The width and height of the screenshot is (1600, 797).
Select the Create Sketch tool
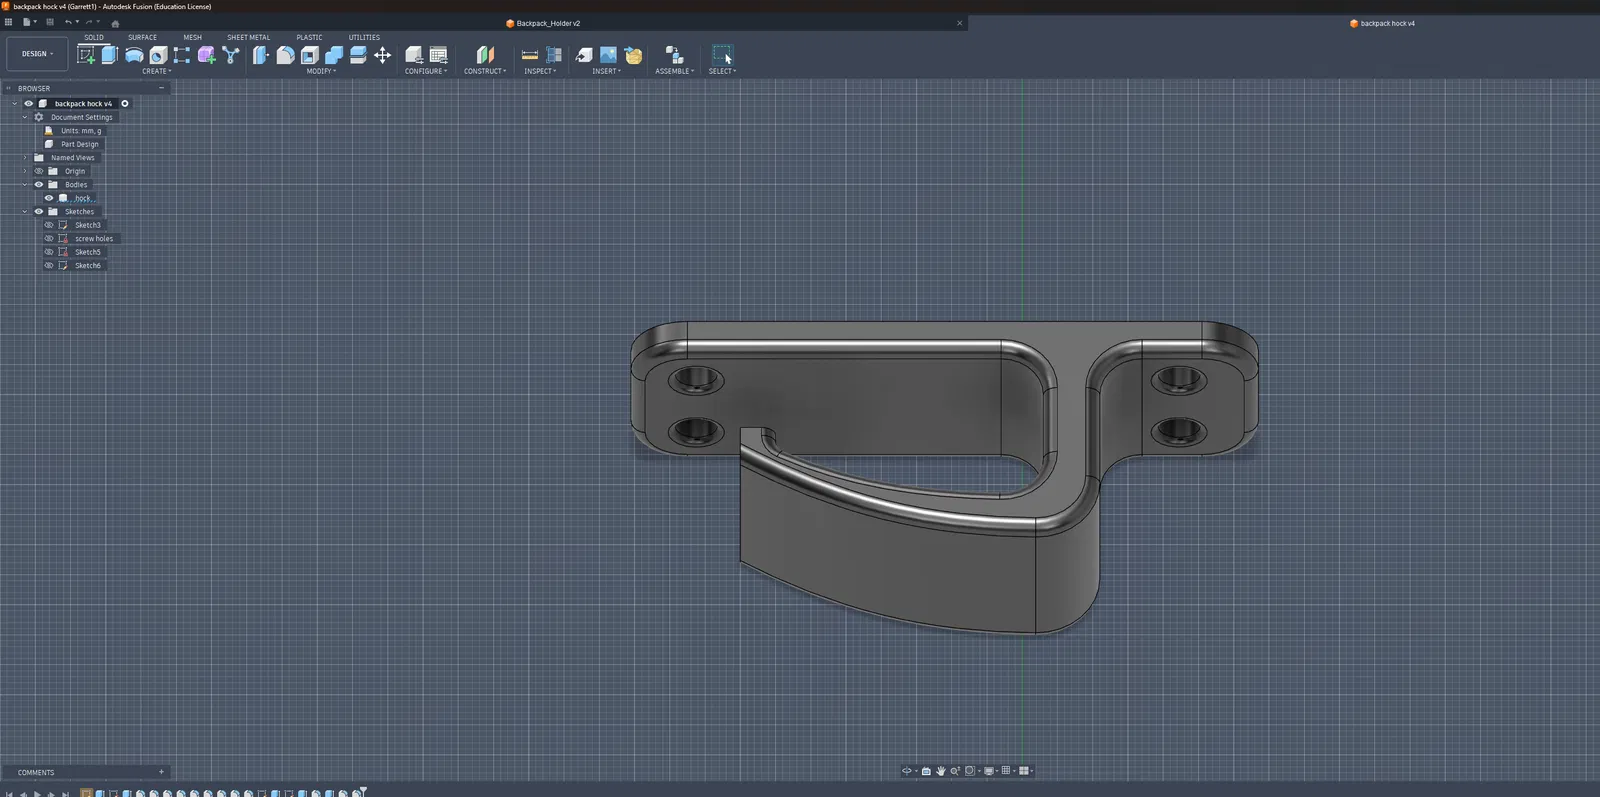[86, 55]
